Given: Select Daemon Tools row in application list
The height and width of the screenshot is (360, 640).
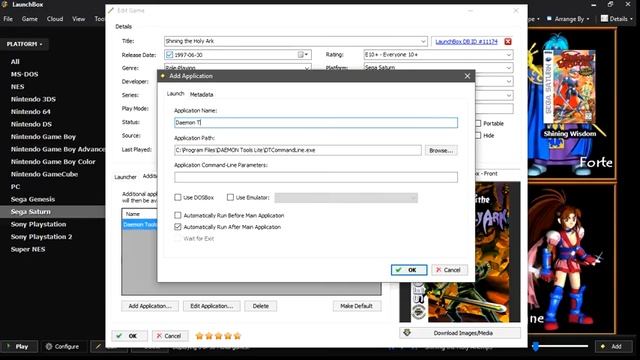Looking at the screenshot, I should coord(140,224).
